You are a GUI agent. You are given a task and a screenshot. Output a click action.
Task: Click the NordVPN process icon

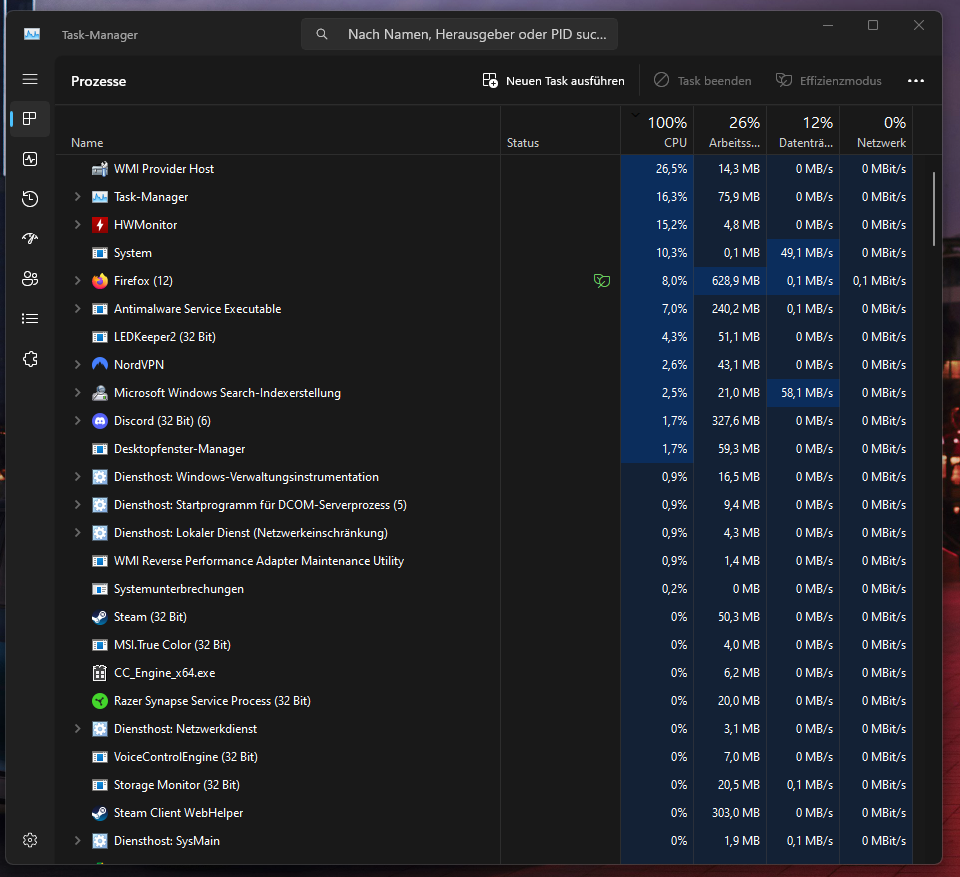[x=100, y=365]
